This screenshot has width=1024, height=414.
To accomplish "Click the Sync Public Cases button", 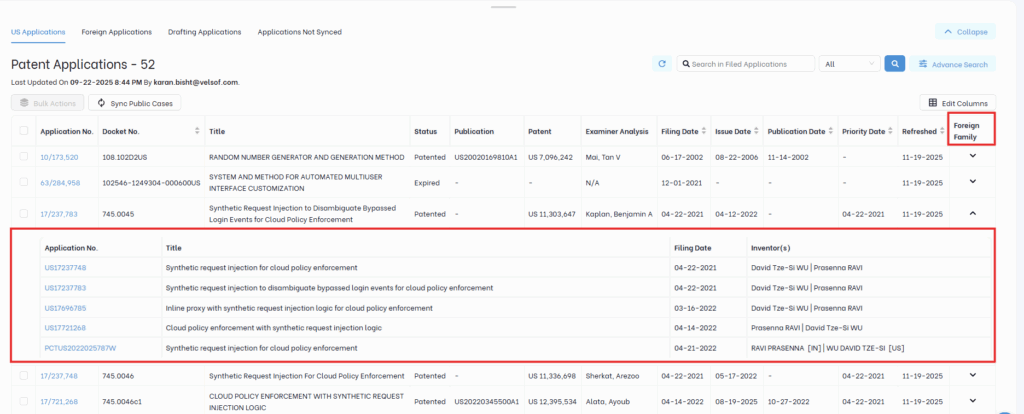I will pyautogui.click(x=135, y=103).
